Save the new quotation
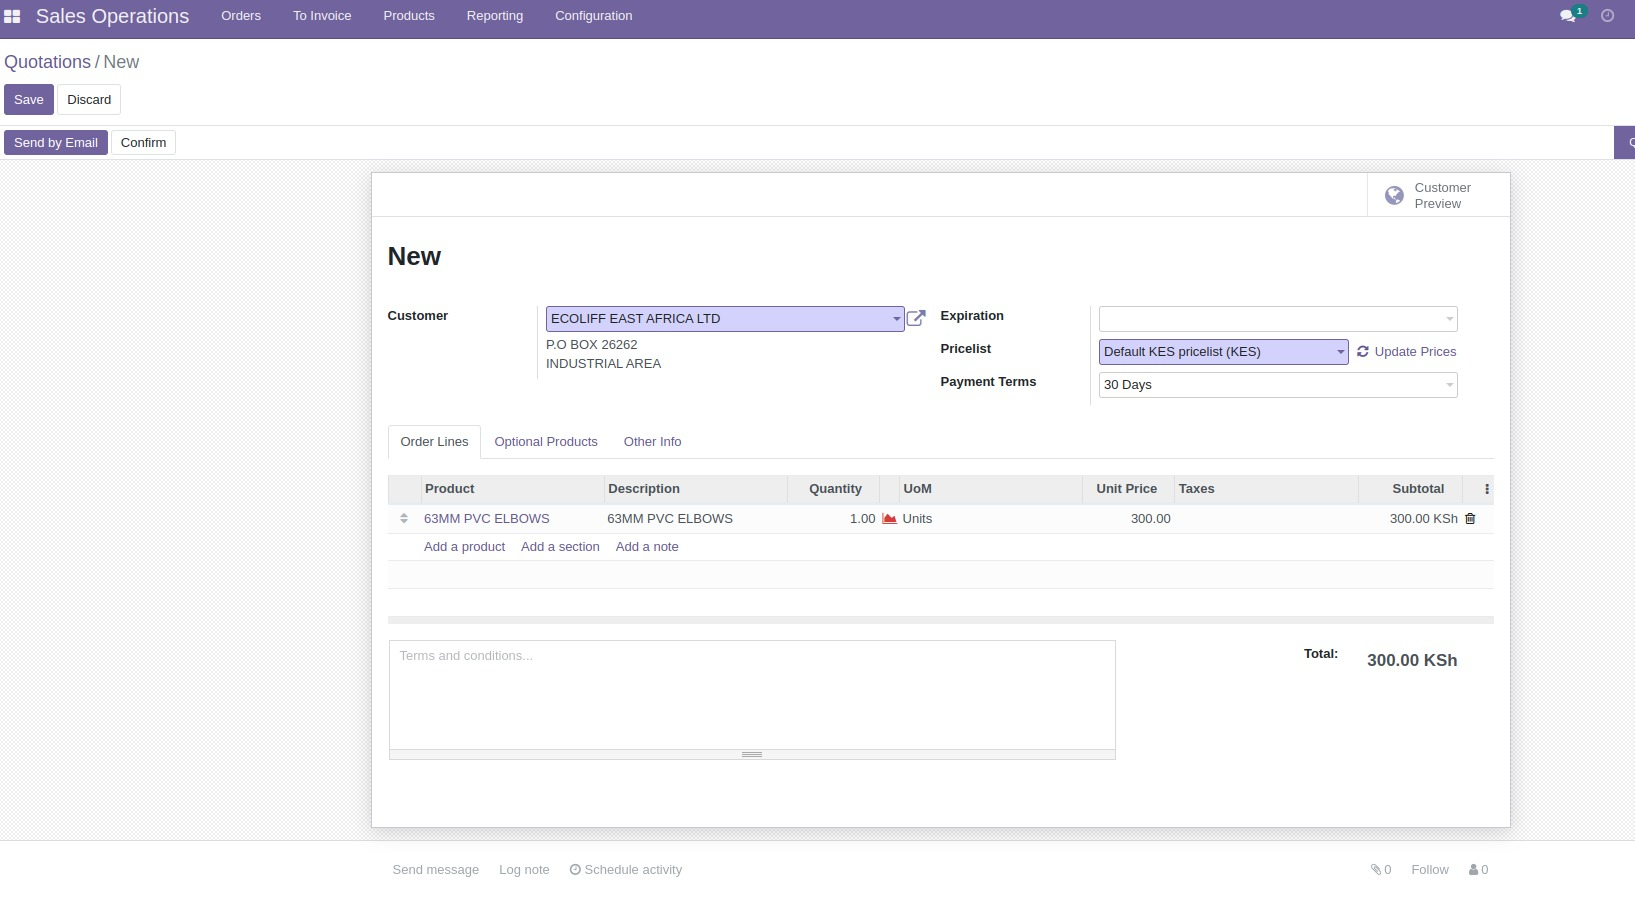This screenshot has height=908, width=1635. (x=29, y=100)
